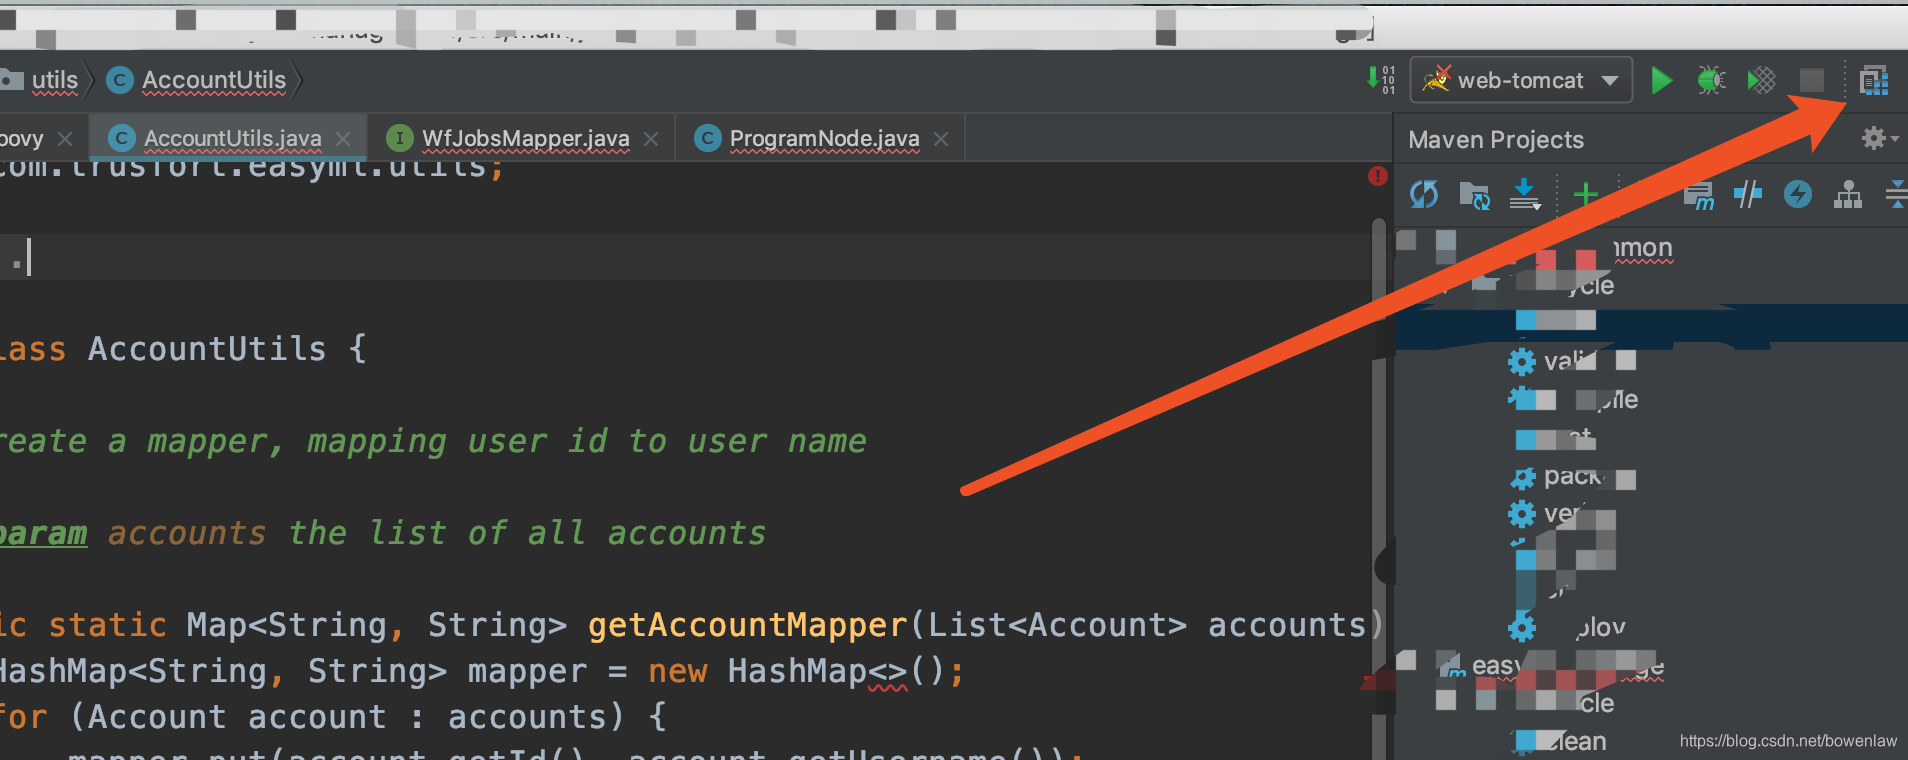The width and height of the screenshot is (1908, 760).
Task: Click comment text 'mapping user id'
Action: 457,441
